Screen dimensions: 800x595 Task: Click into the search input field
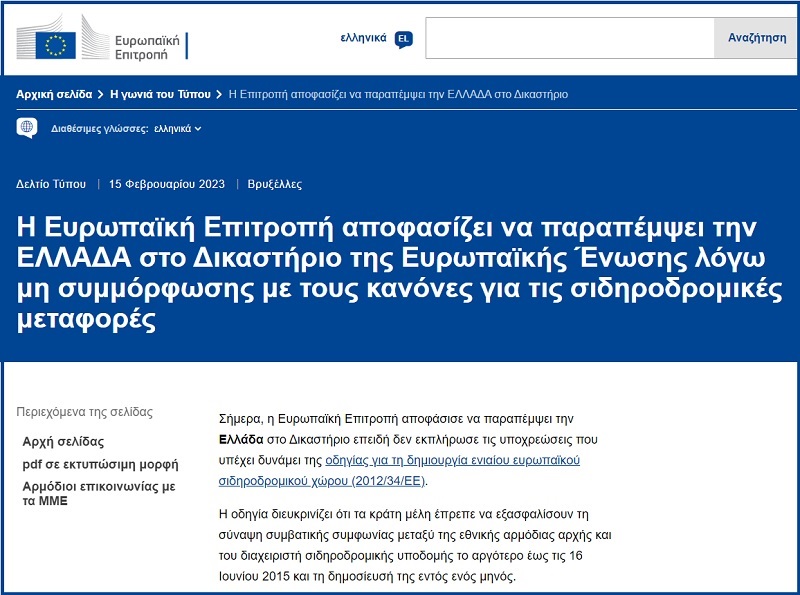click(570, 38)
